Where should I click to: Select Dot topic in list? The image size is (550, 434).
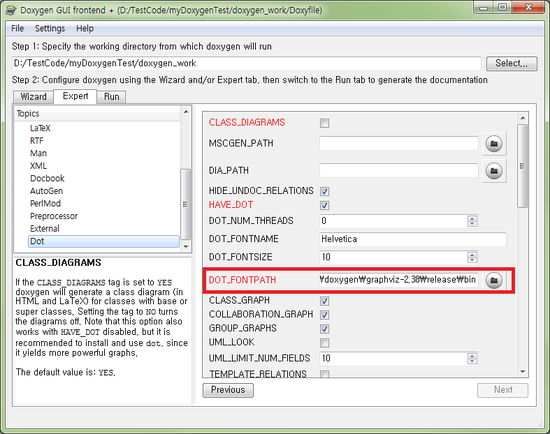103,241
